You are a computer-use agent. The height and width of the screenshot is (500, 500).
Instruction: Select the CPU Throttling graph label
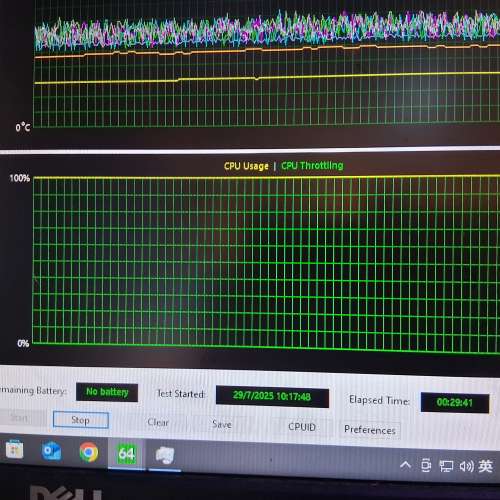click(x=312, y=165)
